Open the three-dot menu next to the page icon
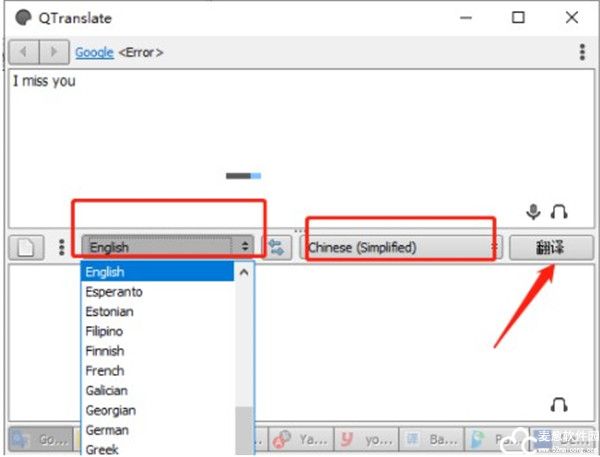The image size is (600, 457). point(62,248)
